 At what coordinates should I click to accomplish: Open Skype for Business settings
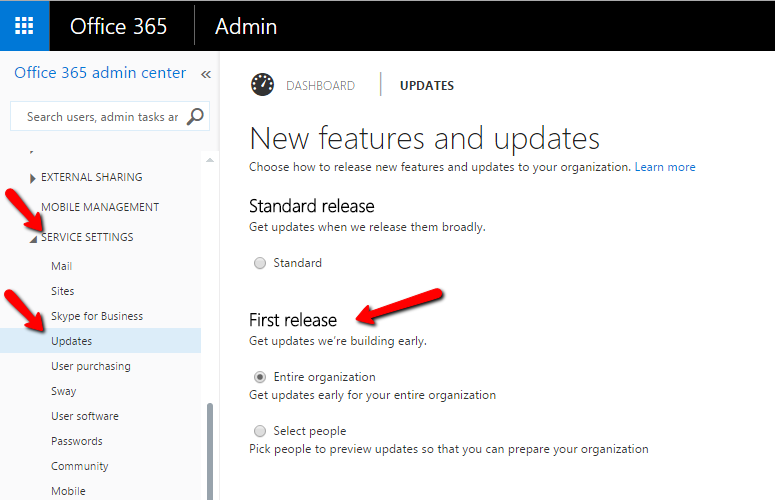point(97,316)
